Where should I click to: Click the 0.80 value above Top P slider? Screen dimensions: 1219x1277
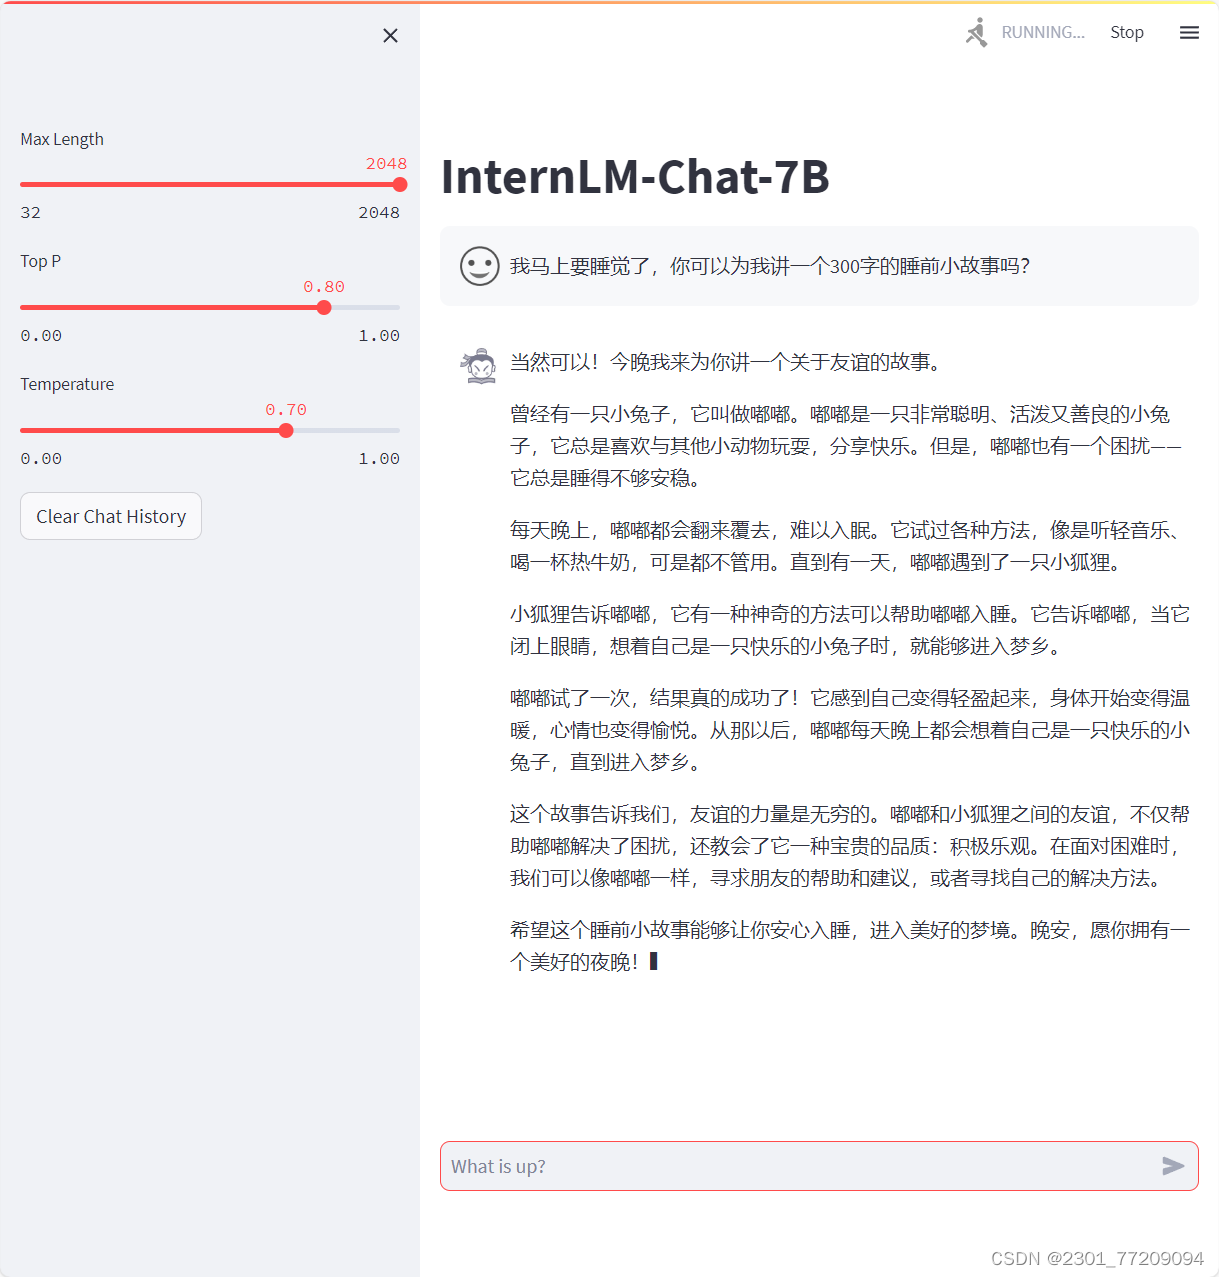coord(324,286)
